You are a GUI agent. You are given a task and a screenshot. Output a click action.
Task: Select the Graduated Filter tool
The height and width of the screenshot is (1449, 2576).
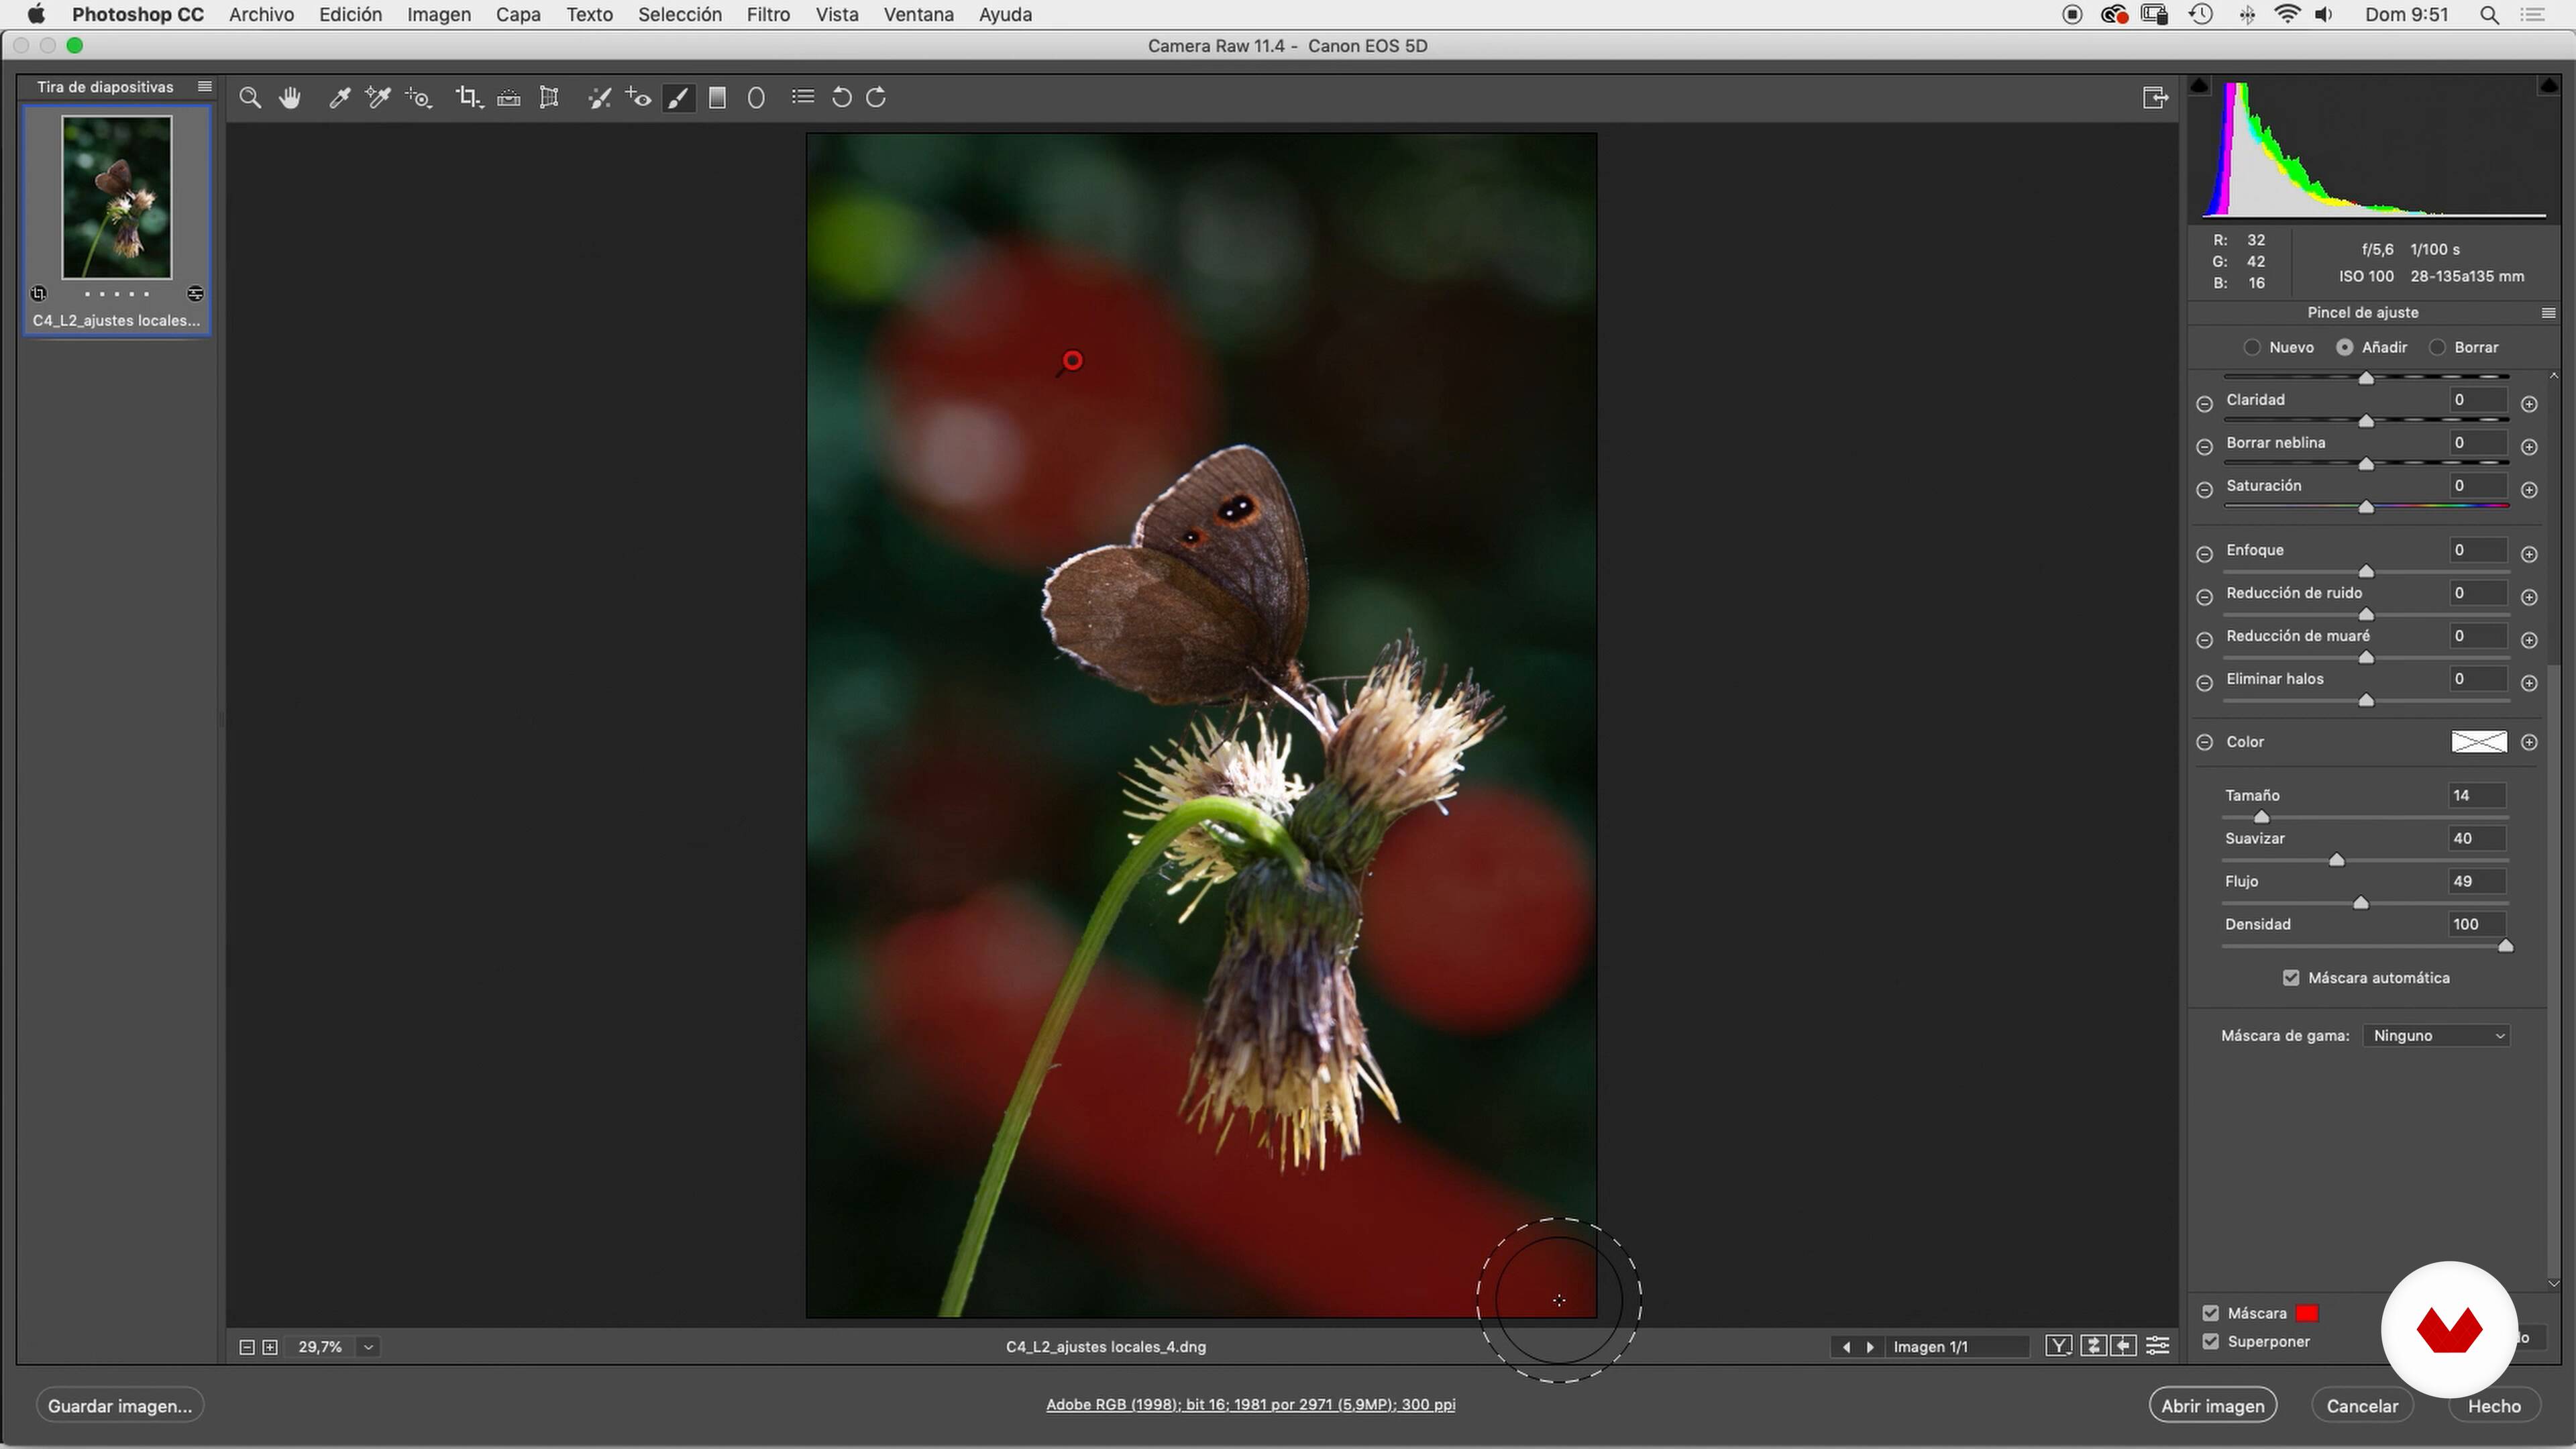point(717,98)
